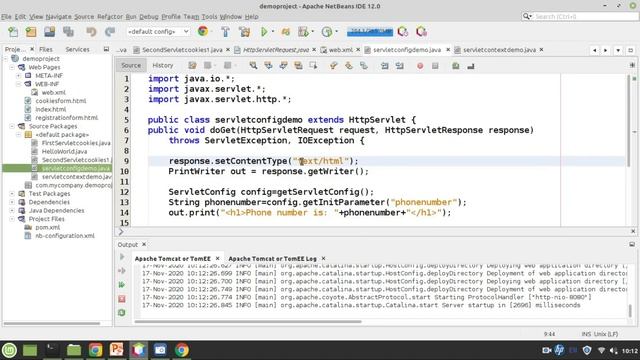Stop the server with red output icon

click(122, 299)
